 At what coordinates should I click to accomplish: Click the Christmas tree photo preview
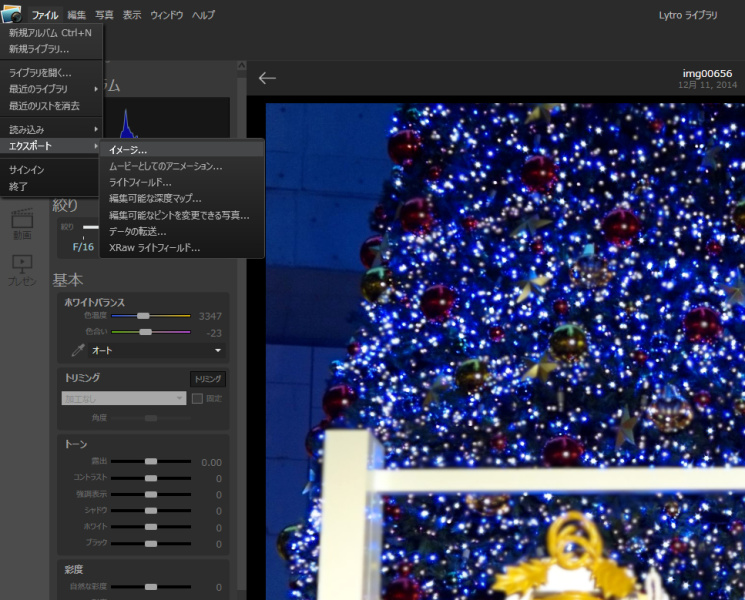click(505, 352)
